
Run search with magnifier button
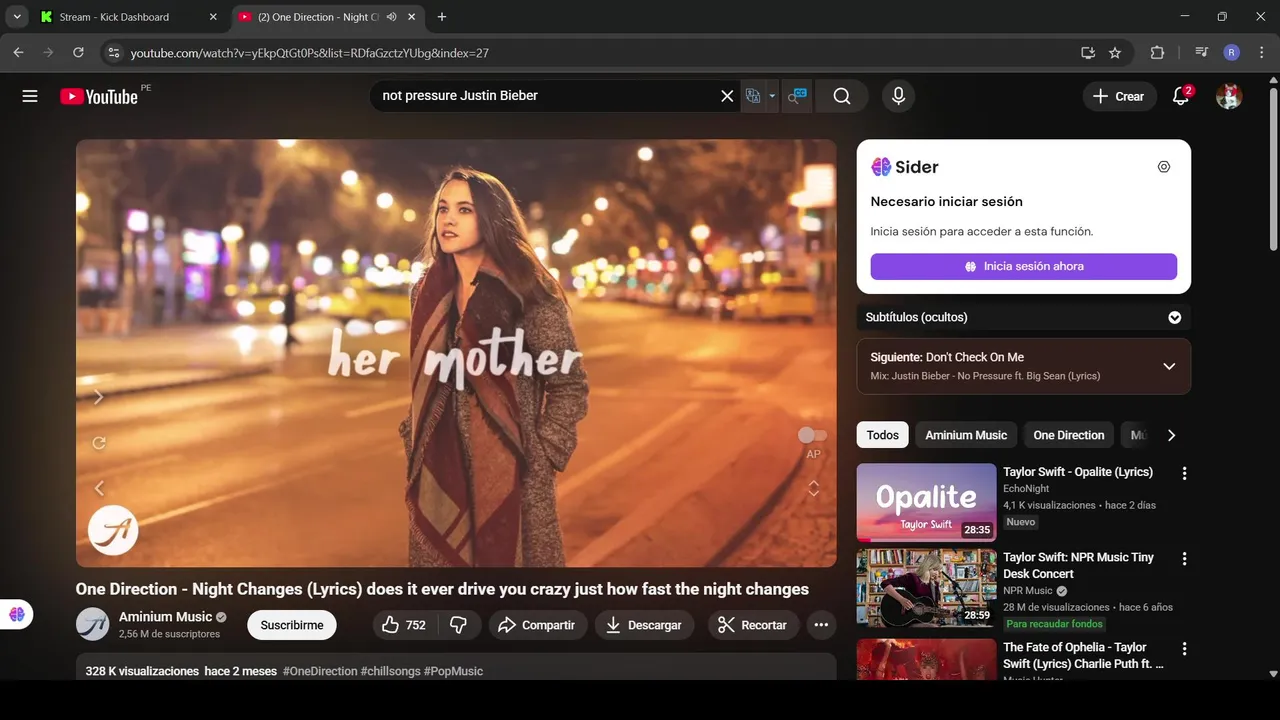[842, 96]
